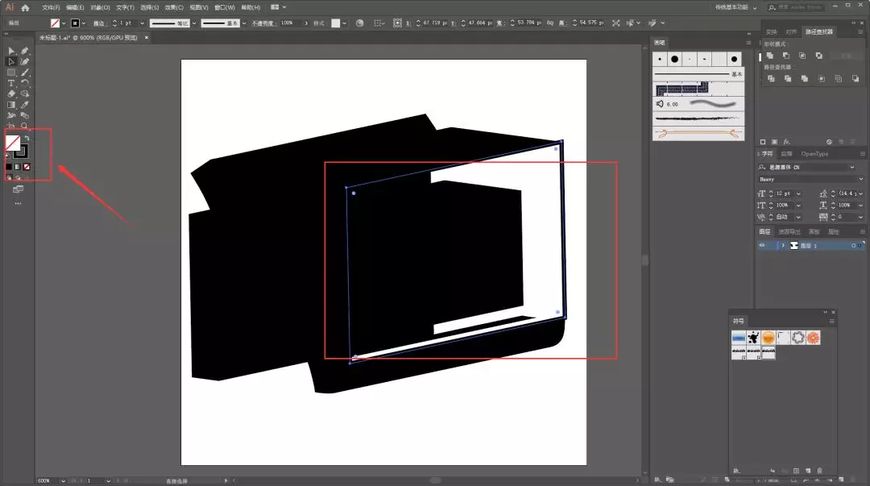Set paint mode to Gradient button
This screenshot has width=870, height=486.
click(x=18, y=167)
